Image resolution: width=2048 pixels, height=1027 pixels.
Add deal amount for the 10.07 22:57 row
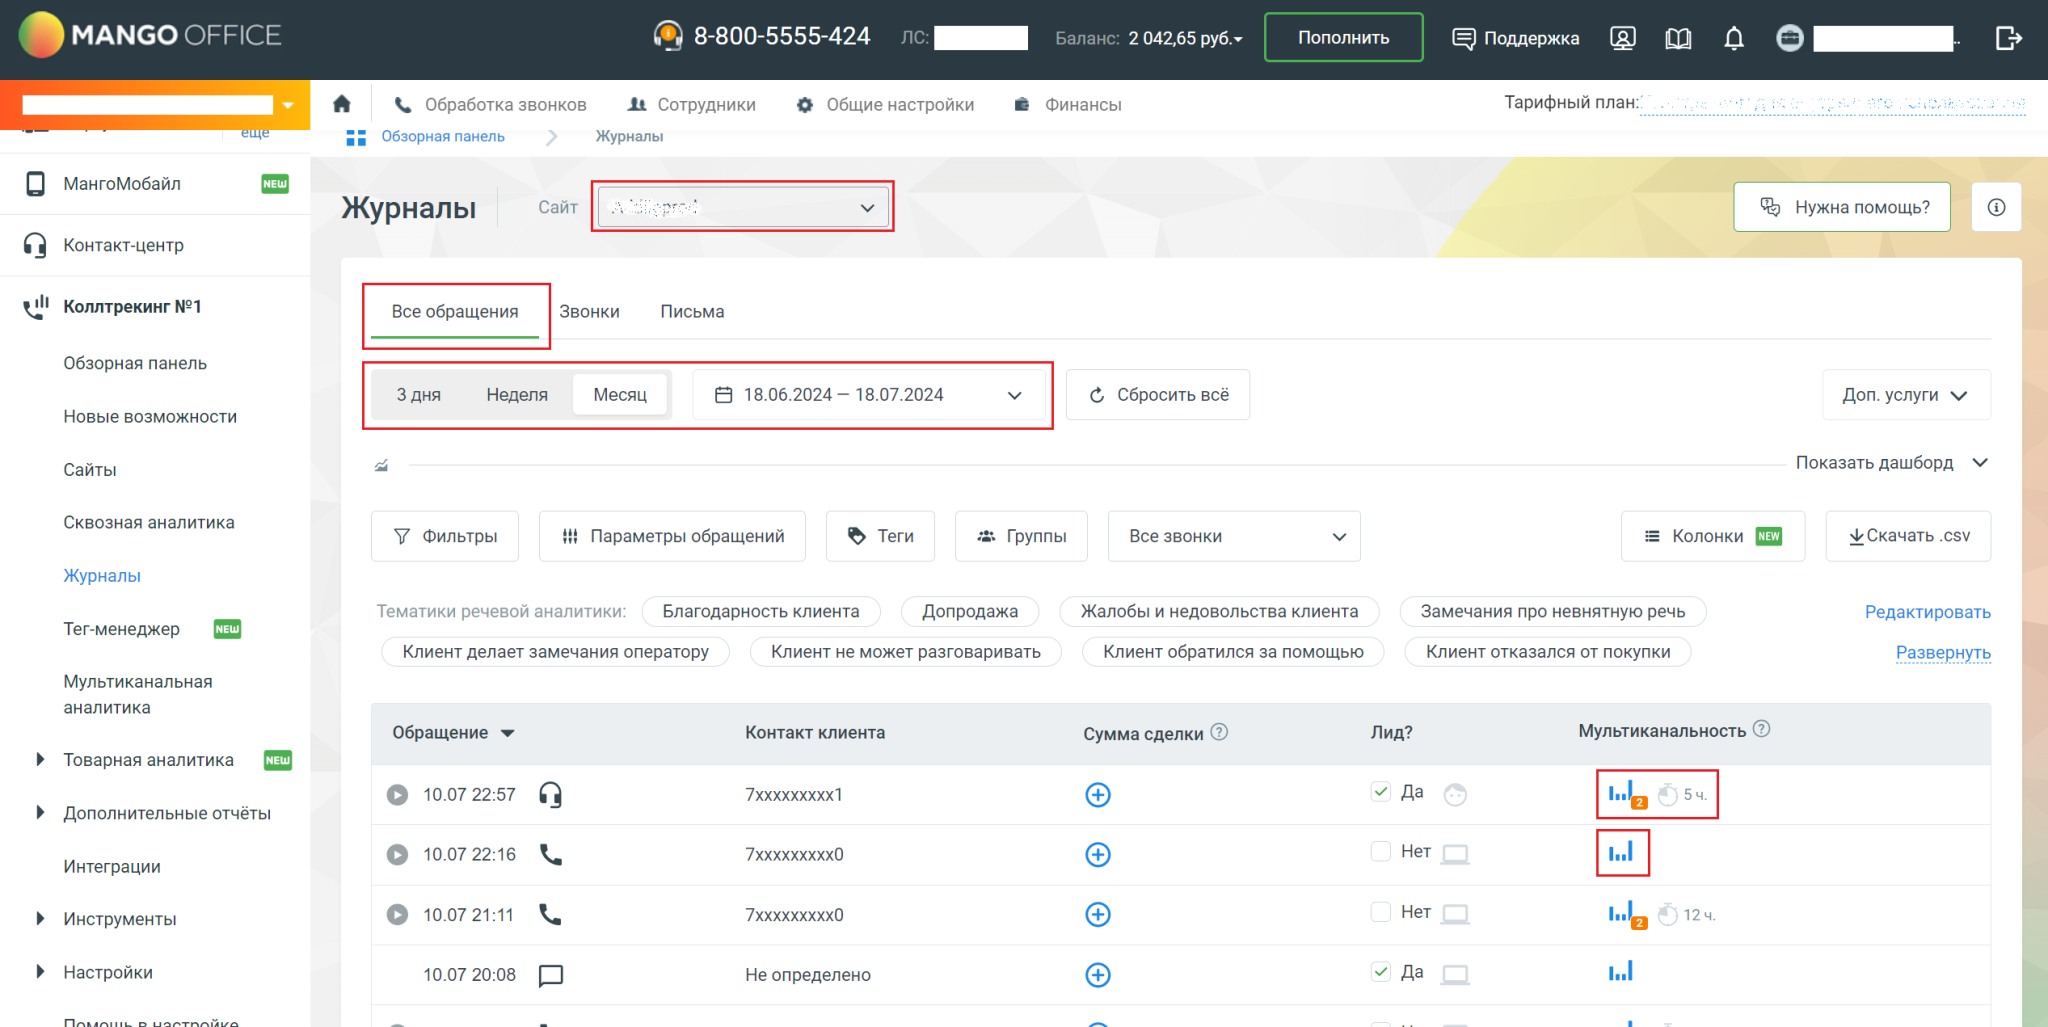pyautogui.click(x=1098, y=795)
